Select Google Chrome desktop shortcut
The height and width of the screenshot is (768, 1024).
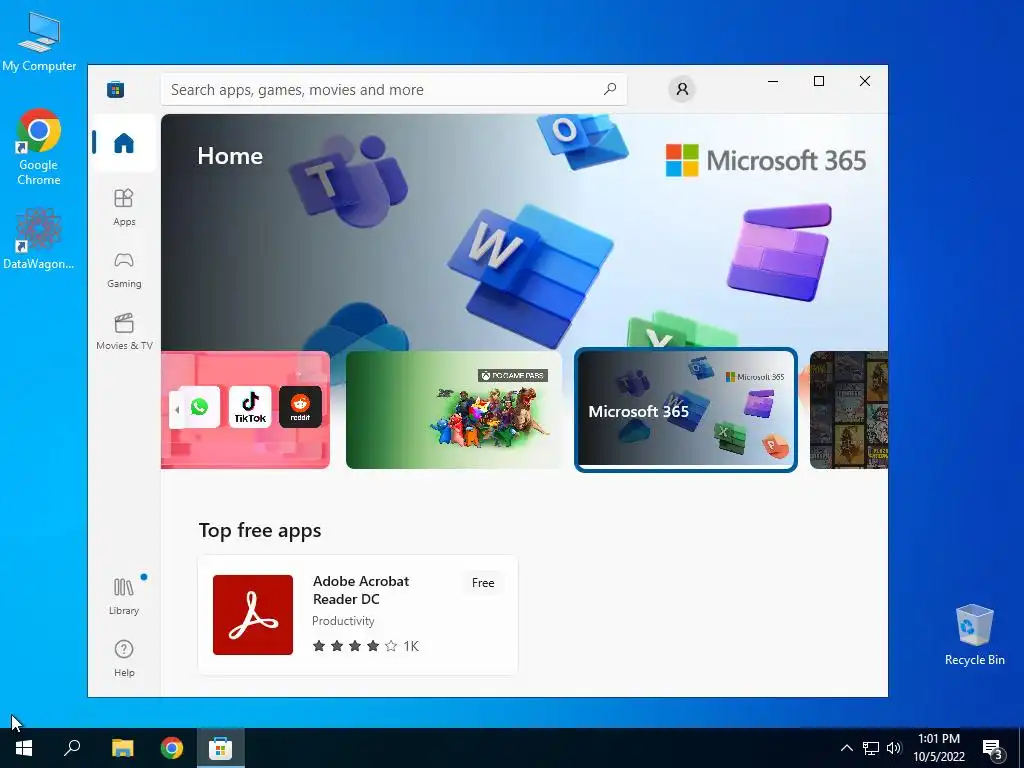click(39, 148)
